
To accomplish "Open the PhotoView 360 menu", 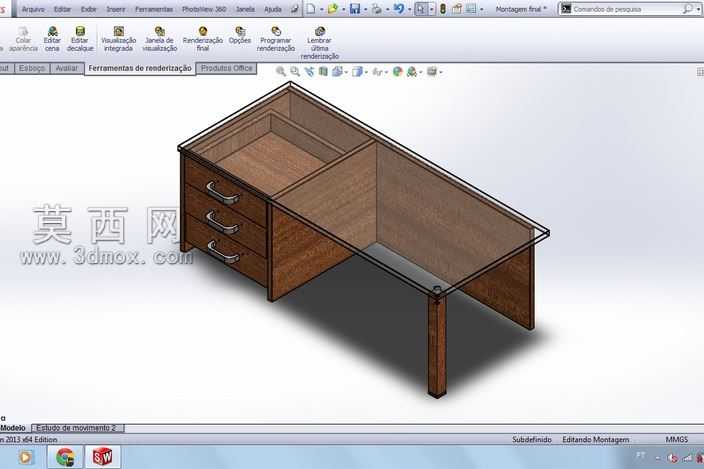I will coord(204,9).
